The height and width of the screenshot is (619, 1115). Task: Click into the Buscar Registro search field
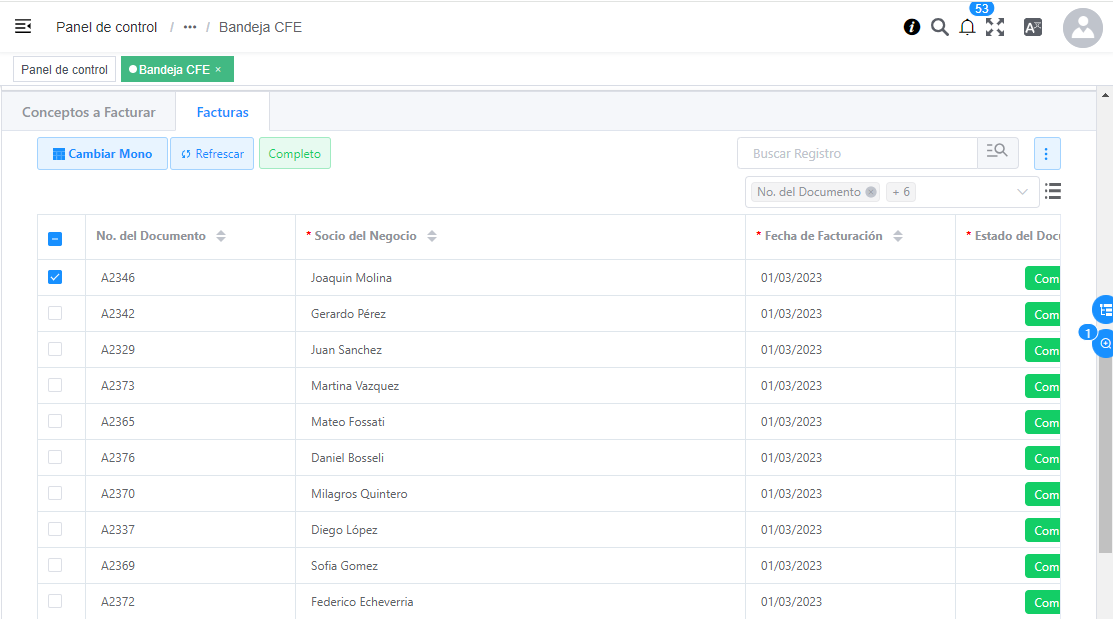point(857,153)
